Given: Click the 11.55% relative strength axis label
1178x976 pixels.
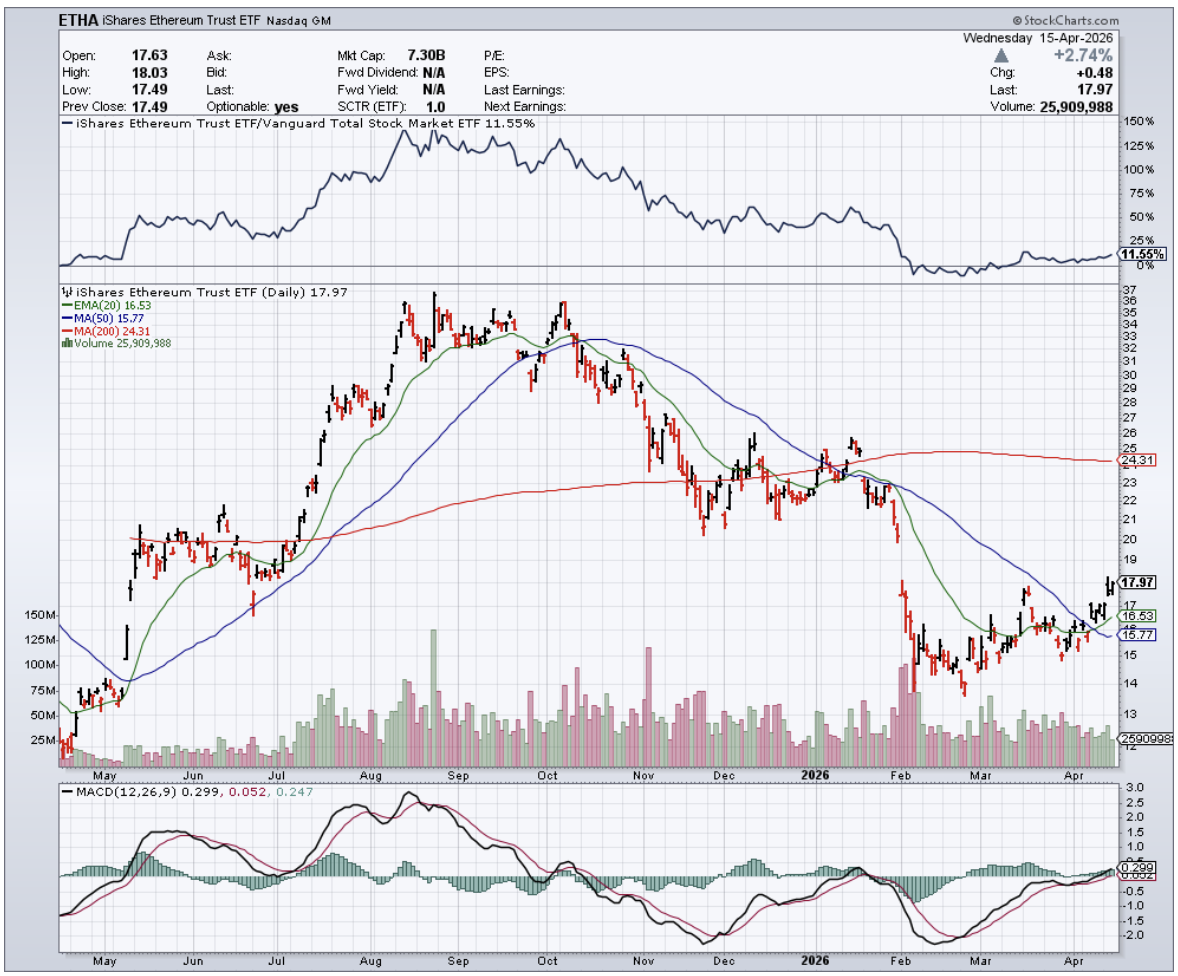Looking at the screenshot, I should [1142, 255].
